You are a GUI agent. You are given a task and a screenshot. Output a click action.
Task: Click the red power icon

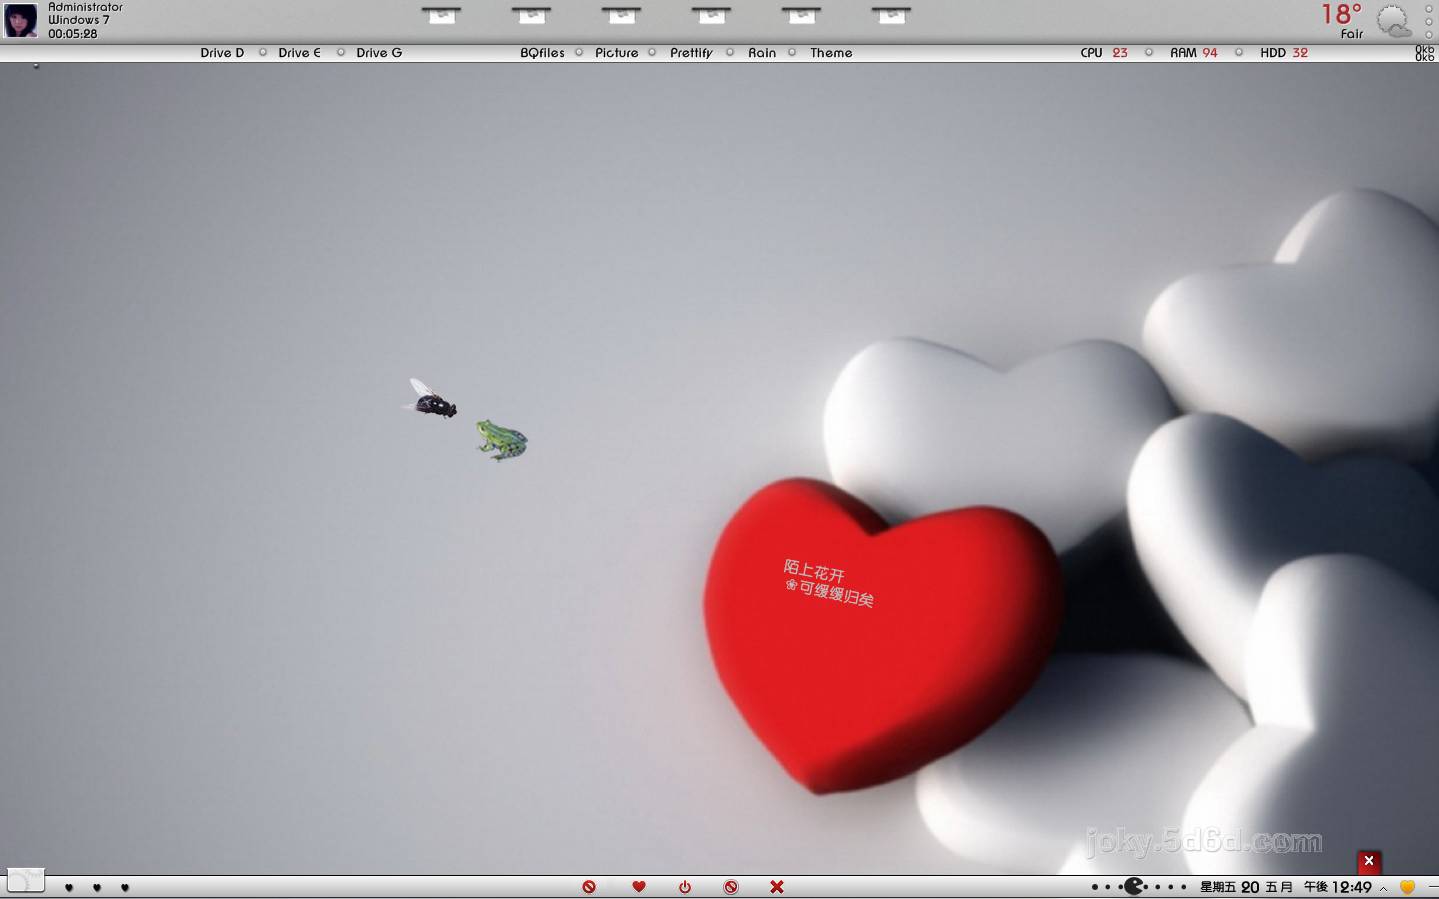(x=685, y=887)
